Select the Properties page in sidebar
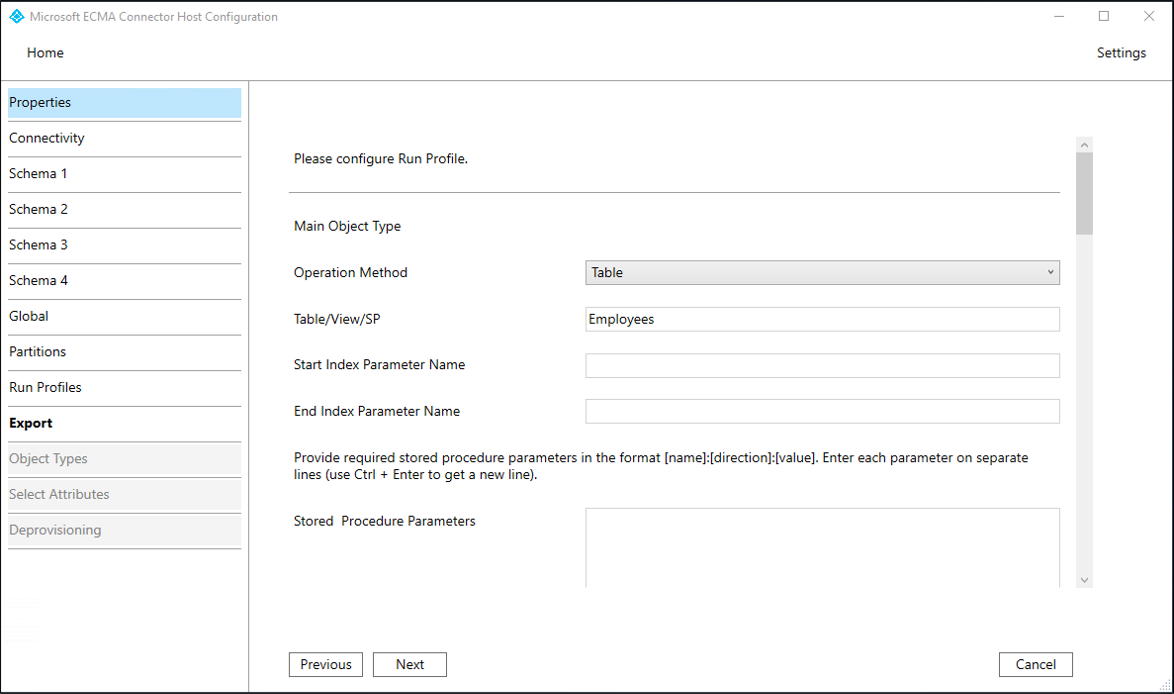This screenshot has height=694, width=1174. tap(124, 102)
